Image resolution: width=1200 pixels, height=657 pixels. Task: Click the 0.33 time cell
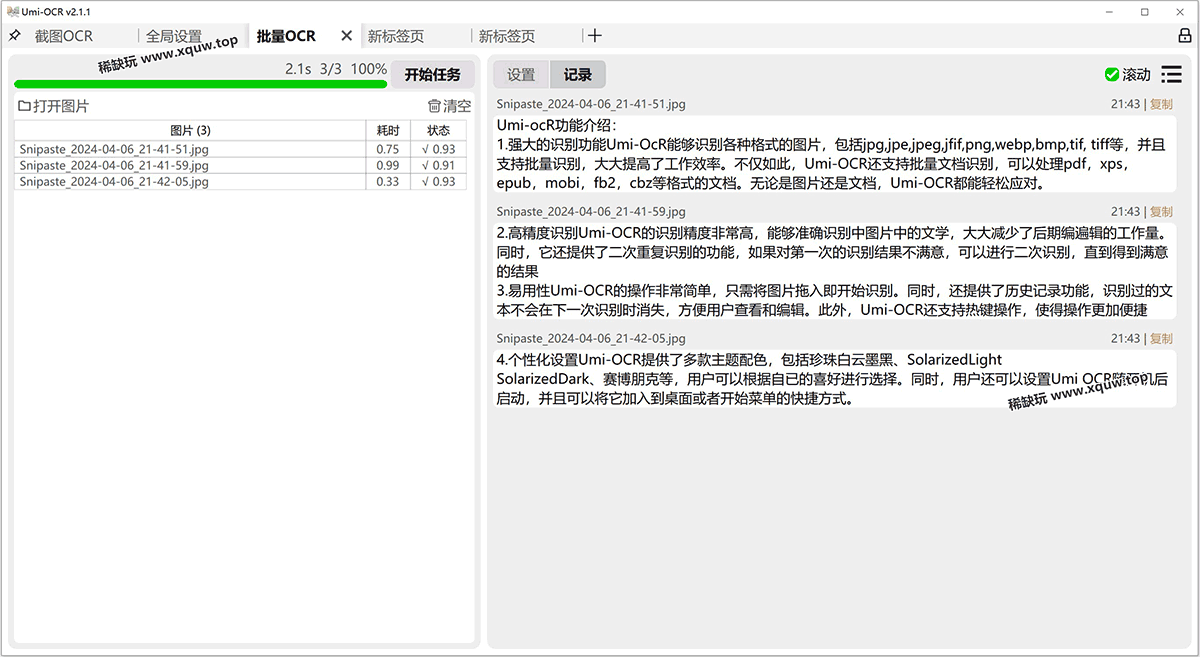point(388,181)
